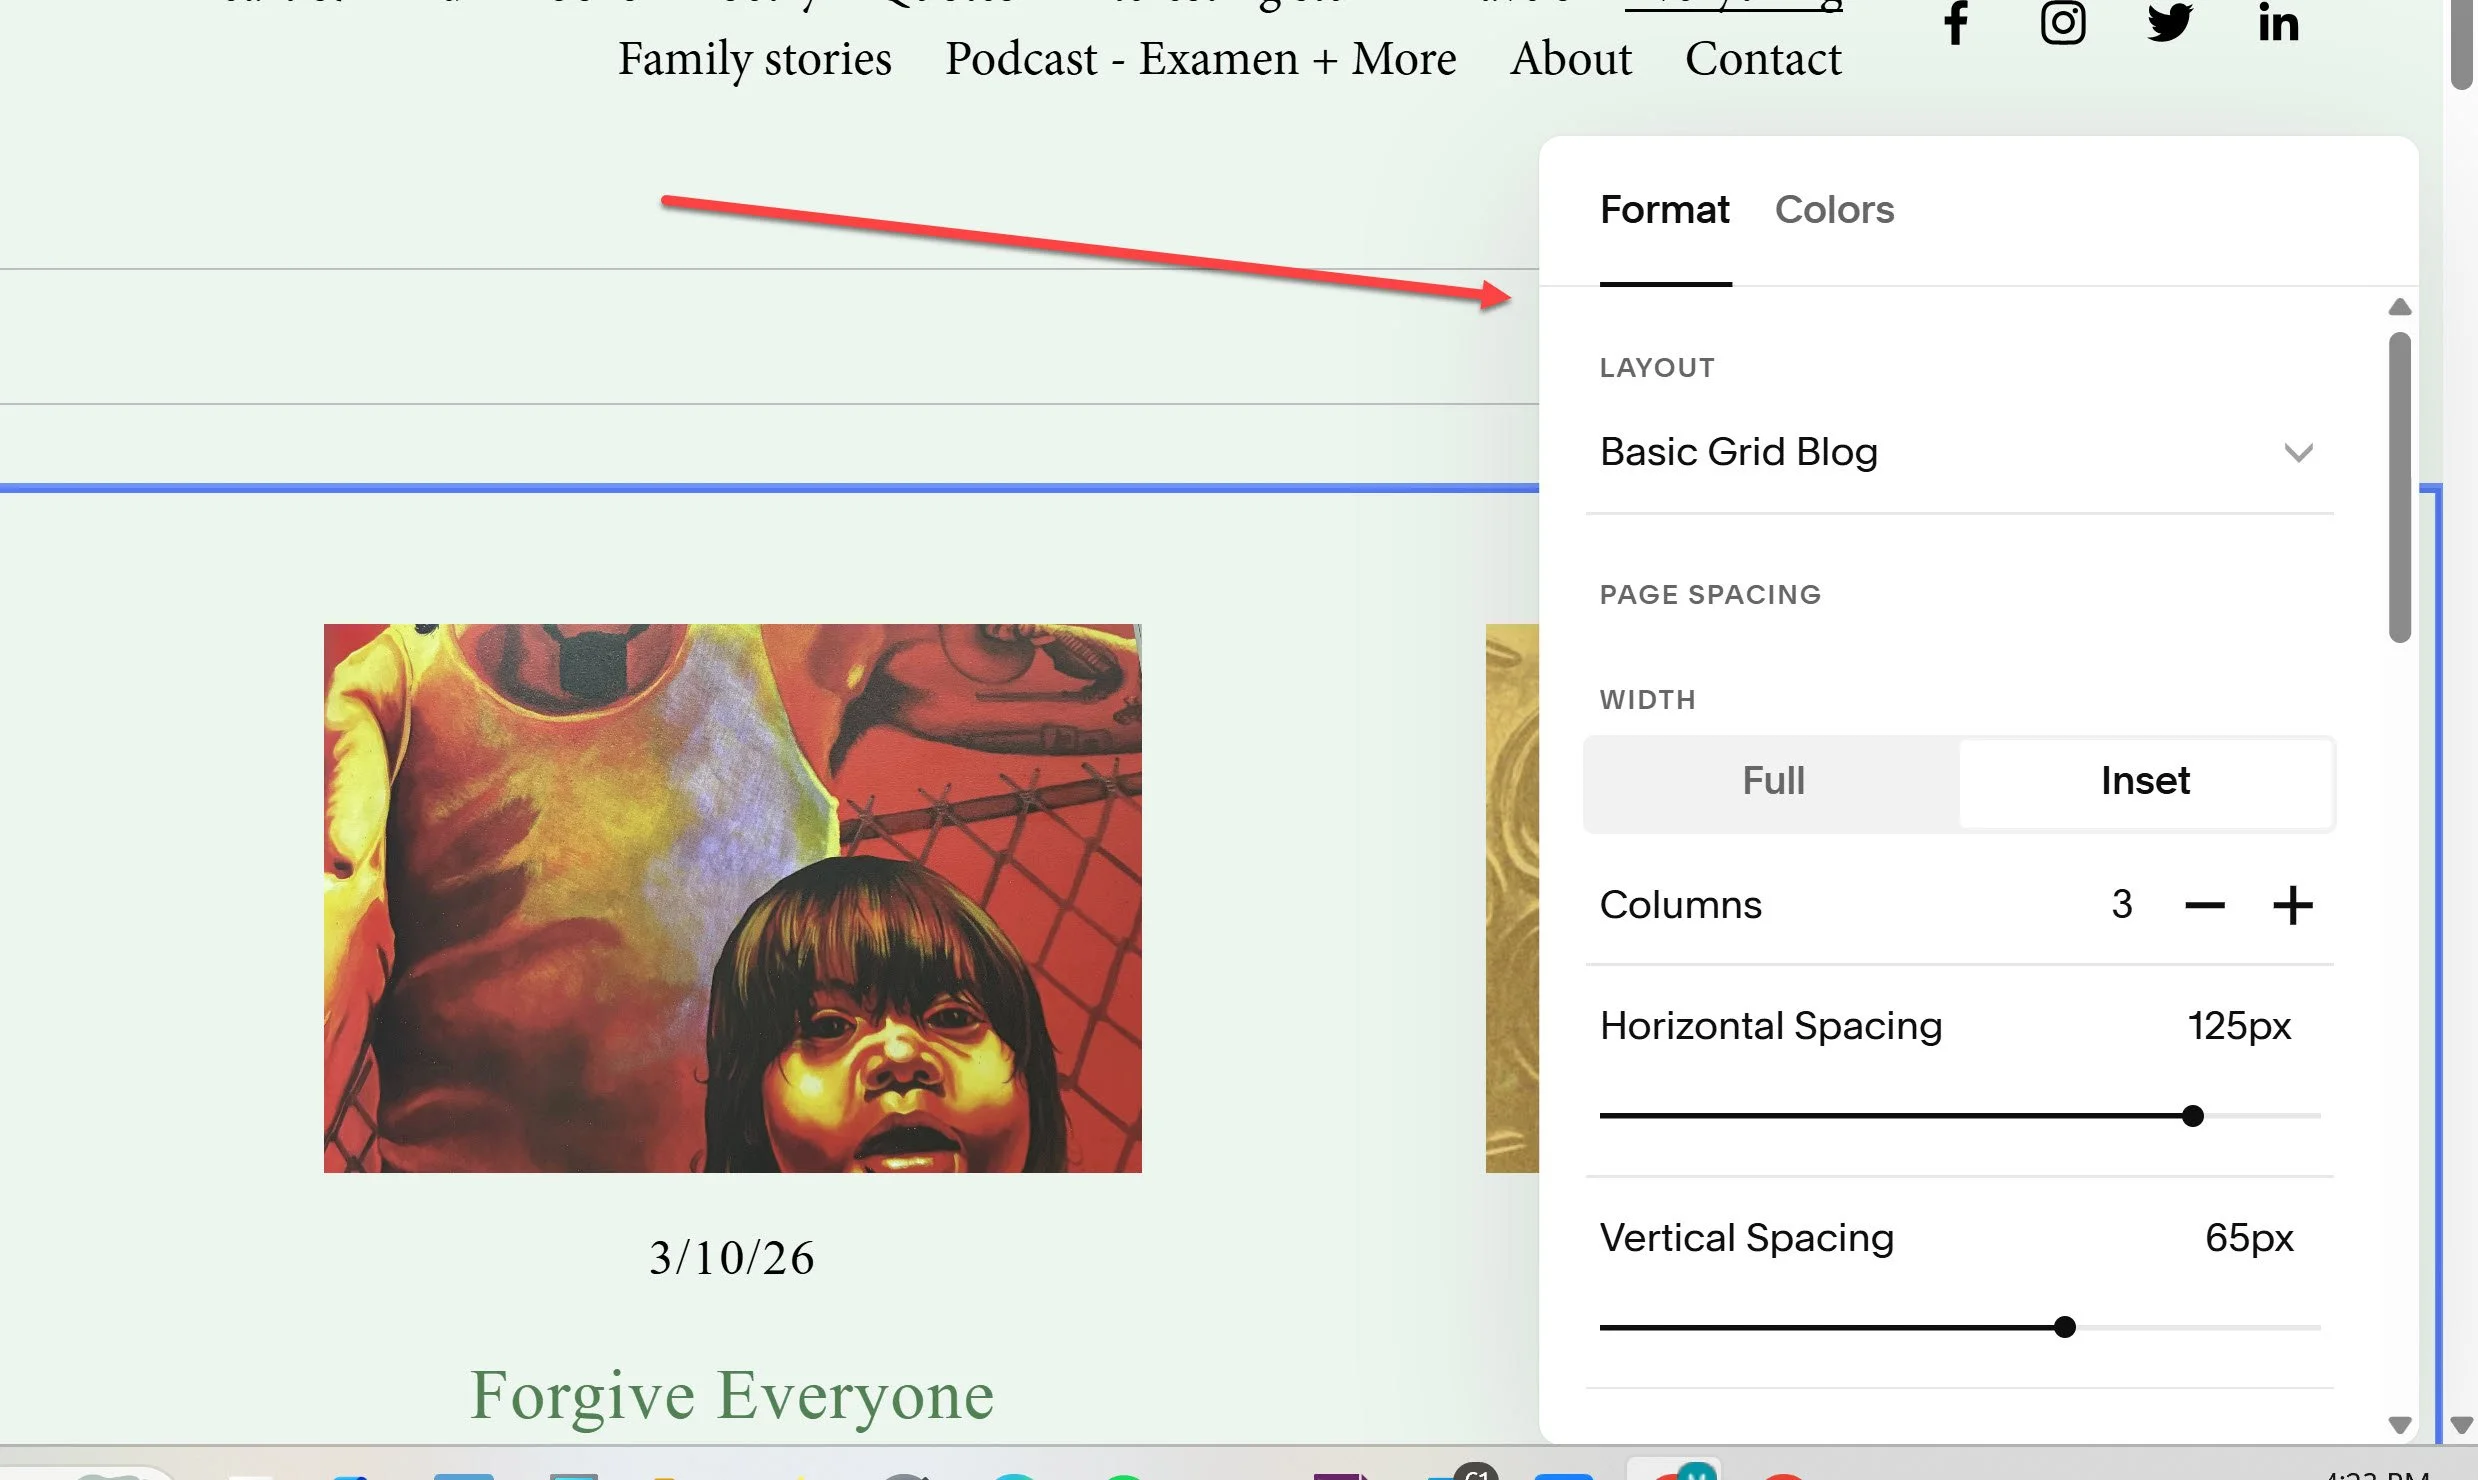Viewport: 2478px width, 1480px height.
Task: Click the Twitter bird icon
Action: pos(2170,22)
